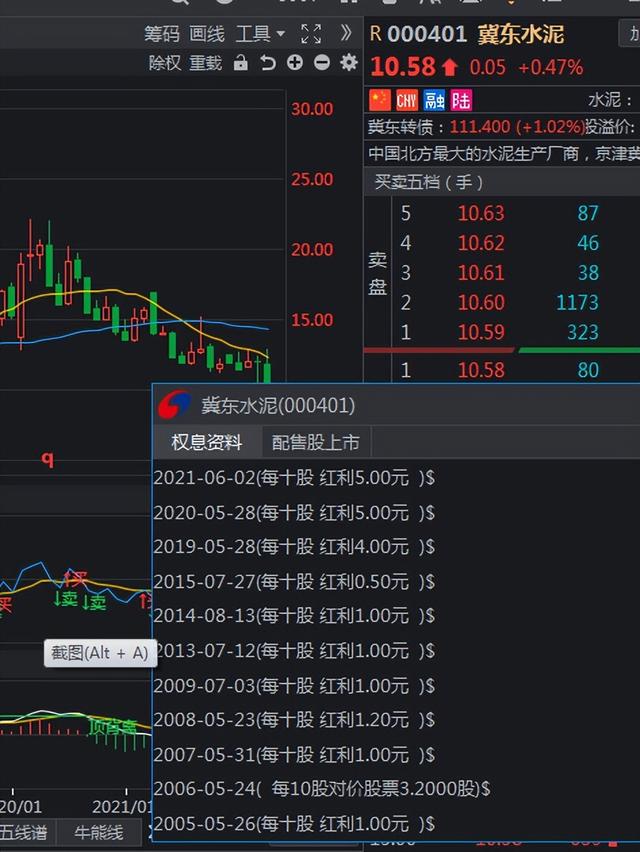Toggle the chart lock icon

[x=241, y=63]
